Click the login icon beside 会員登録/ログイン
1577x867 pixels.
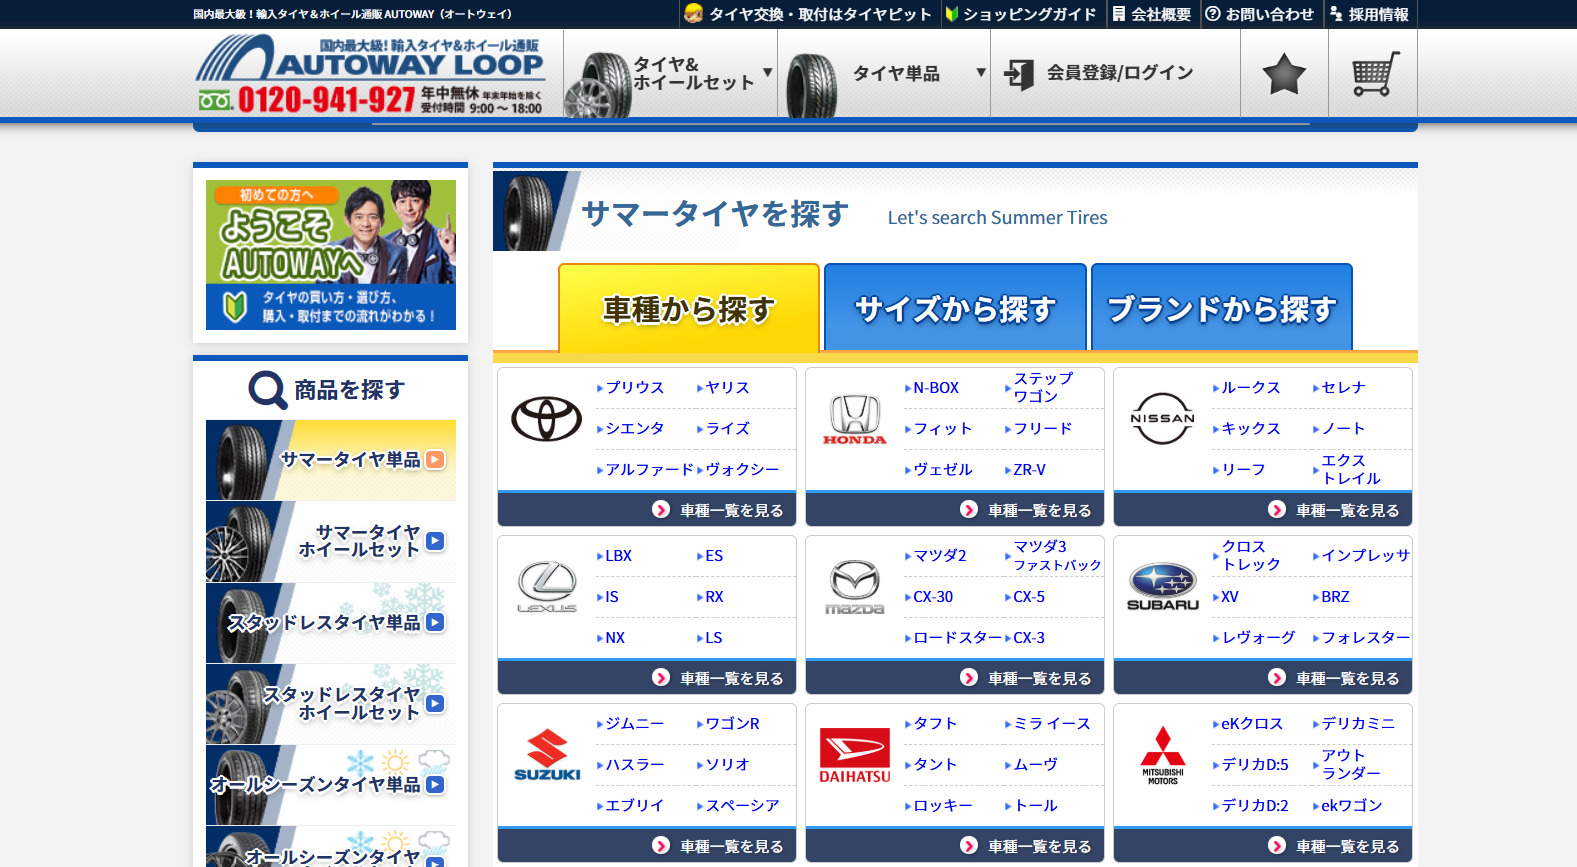(x=1019, y=74)
